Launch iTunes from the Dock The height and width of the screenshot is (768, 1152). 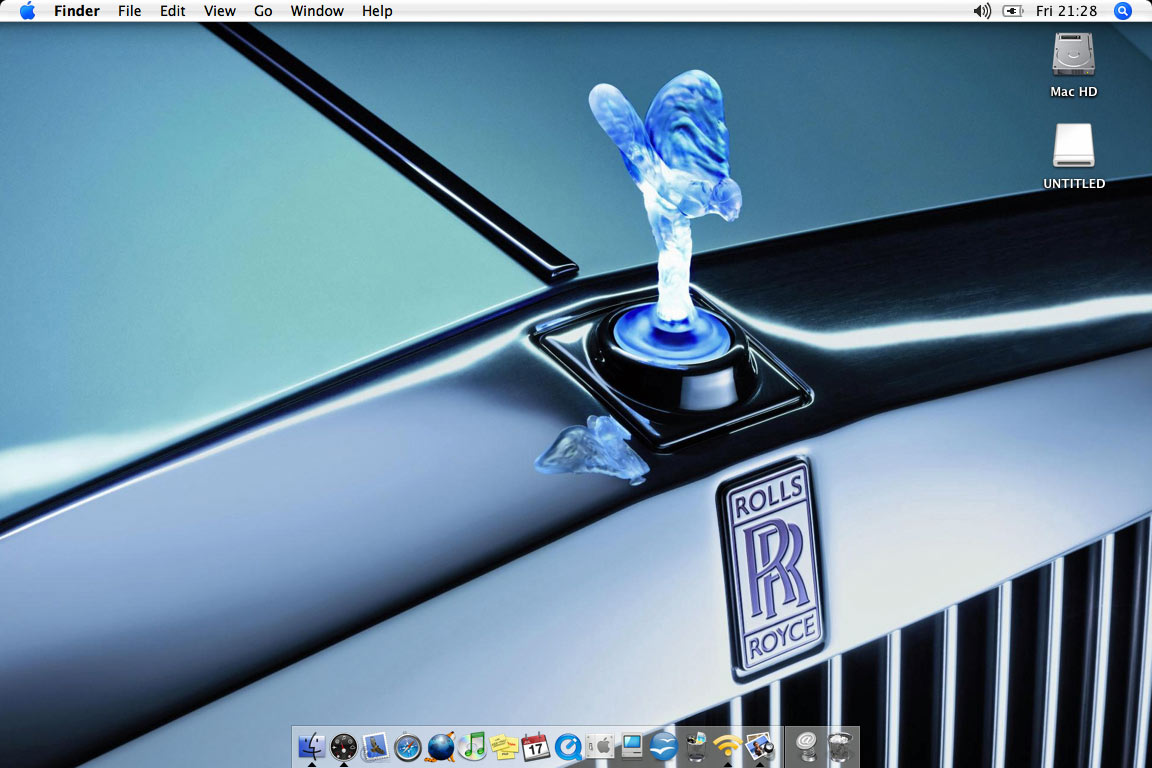point(472,747)
